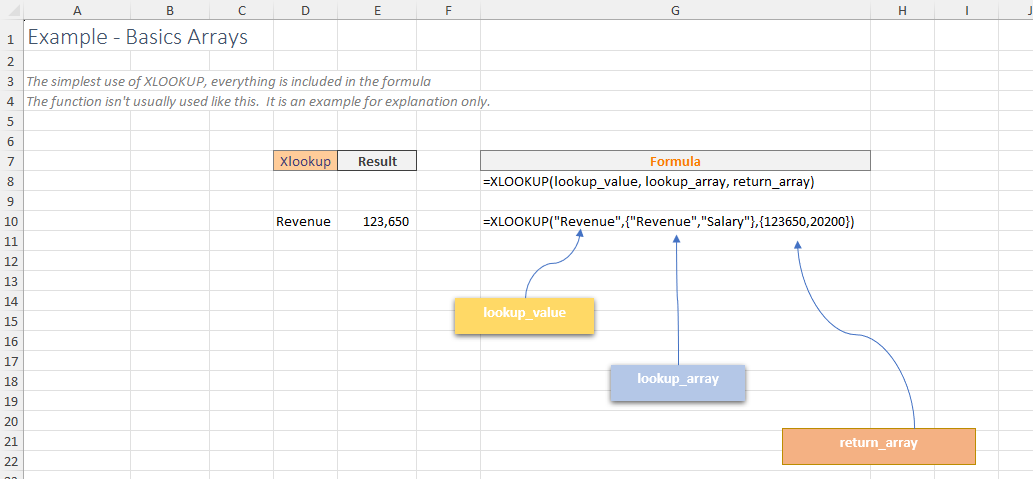Screen dimensions: 1033x479
Task: Select column G header
Action: tap(675, 10)
